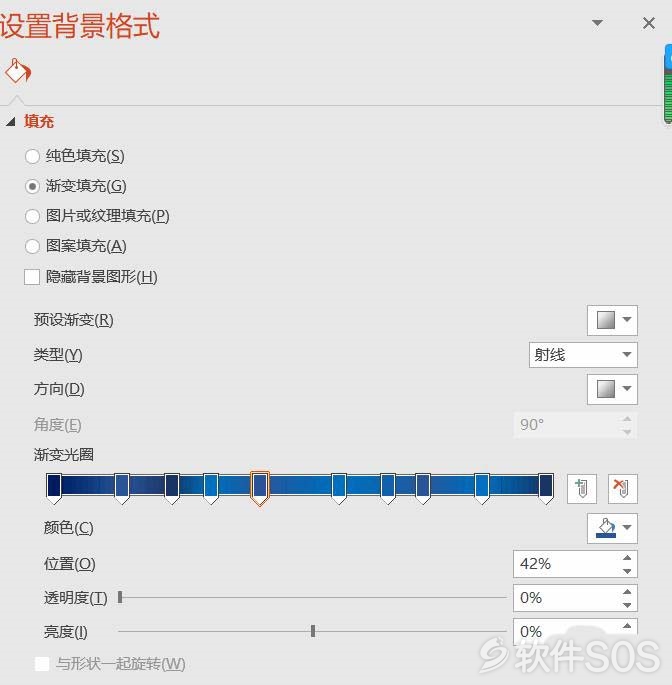Click the 渐变光圈 label
The height and width of the screenshot is (685, 672).
[x=64, y=455]
